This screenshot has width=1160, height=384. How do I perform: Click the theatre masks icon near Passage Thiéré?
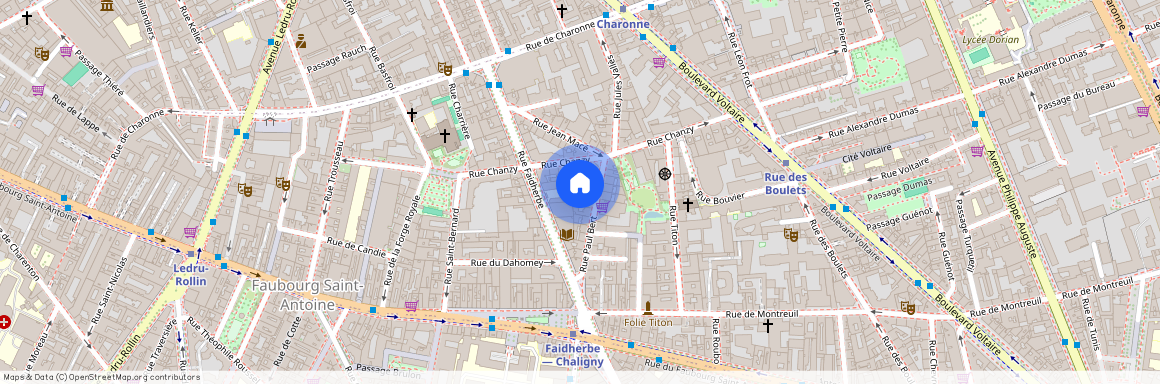pyautogui.click(x=42, y=53)
